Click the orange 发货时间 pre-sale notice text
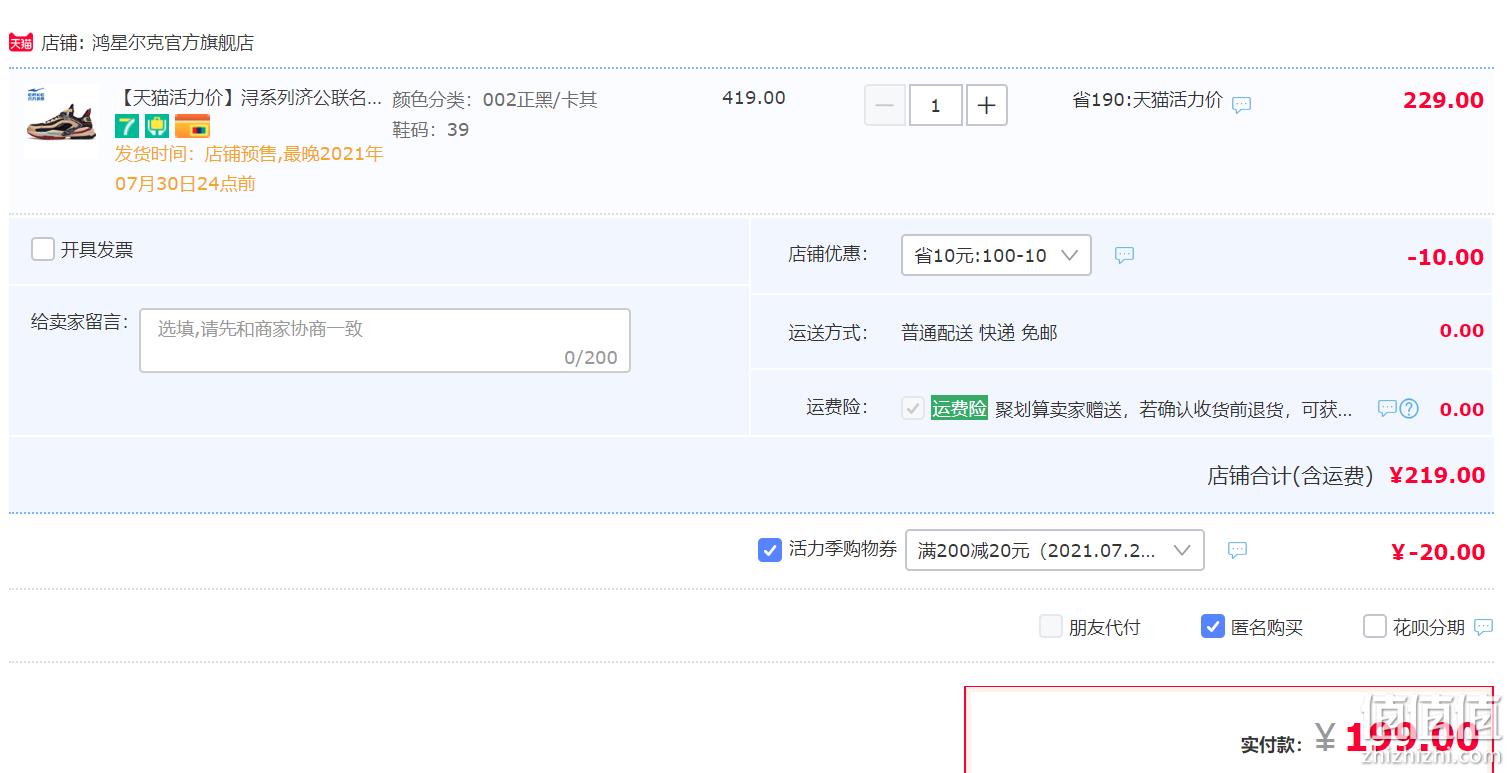The height and width of the screenshot is (773, 1511). [249, 169]
